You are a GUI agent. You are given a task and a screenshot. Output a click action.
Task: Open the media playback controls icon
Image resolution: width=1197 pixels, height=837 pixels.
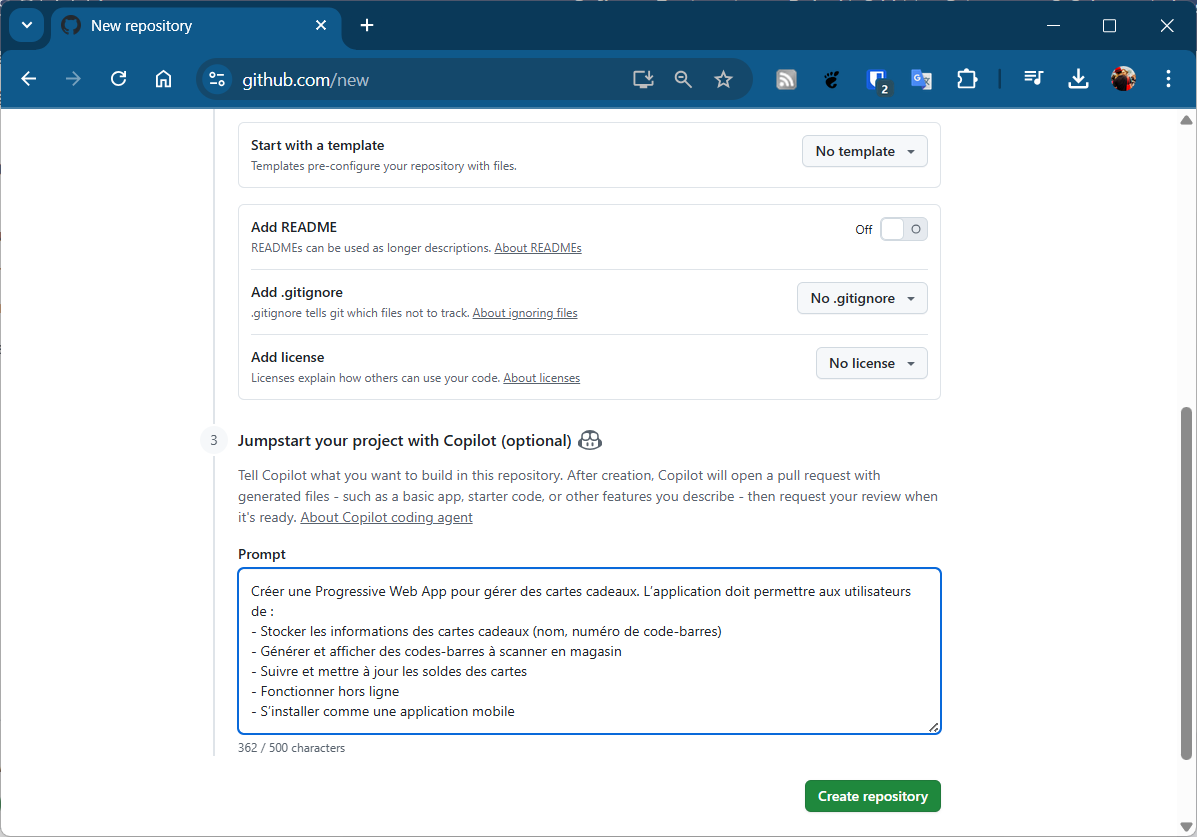tap(1033, 78)
